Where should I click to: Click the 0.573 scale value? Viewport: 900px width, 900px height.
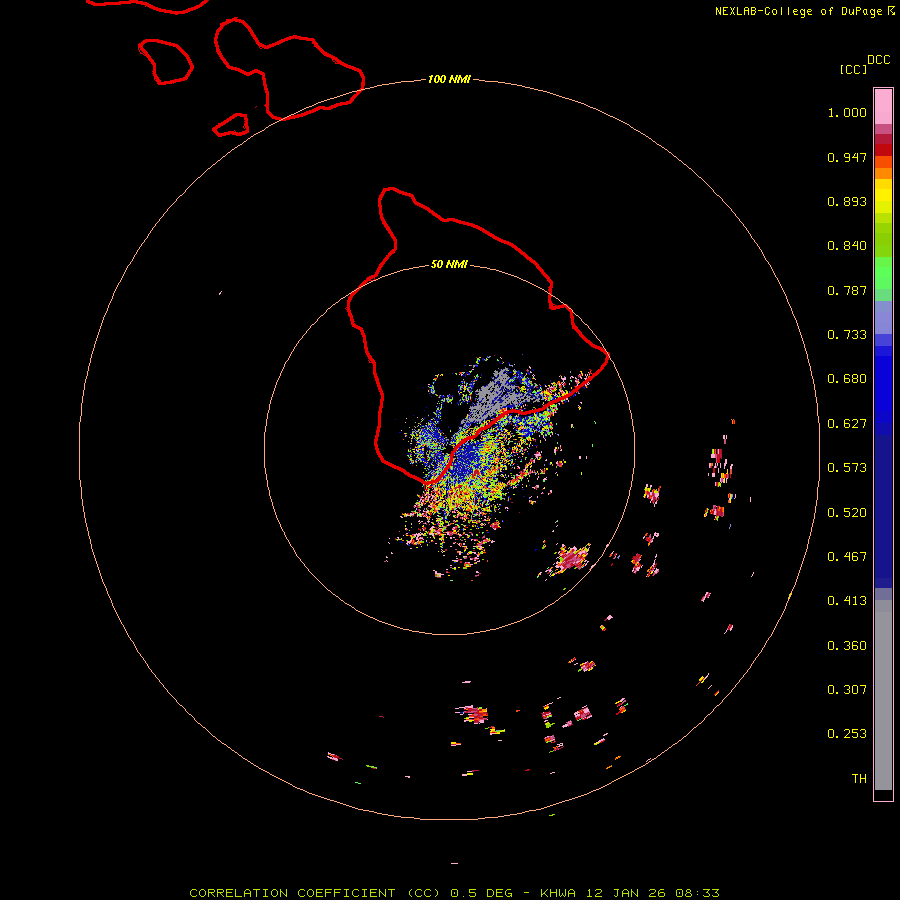(x=847, y=468)
